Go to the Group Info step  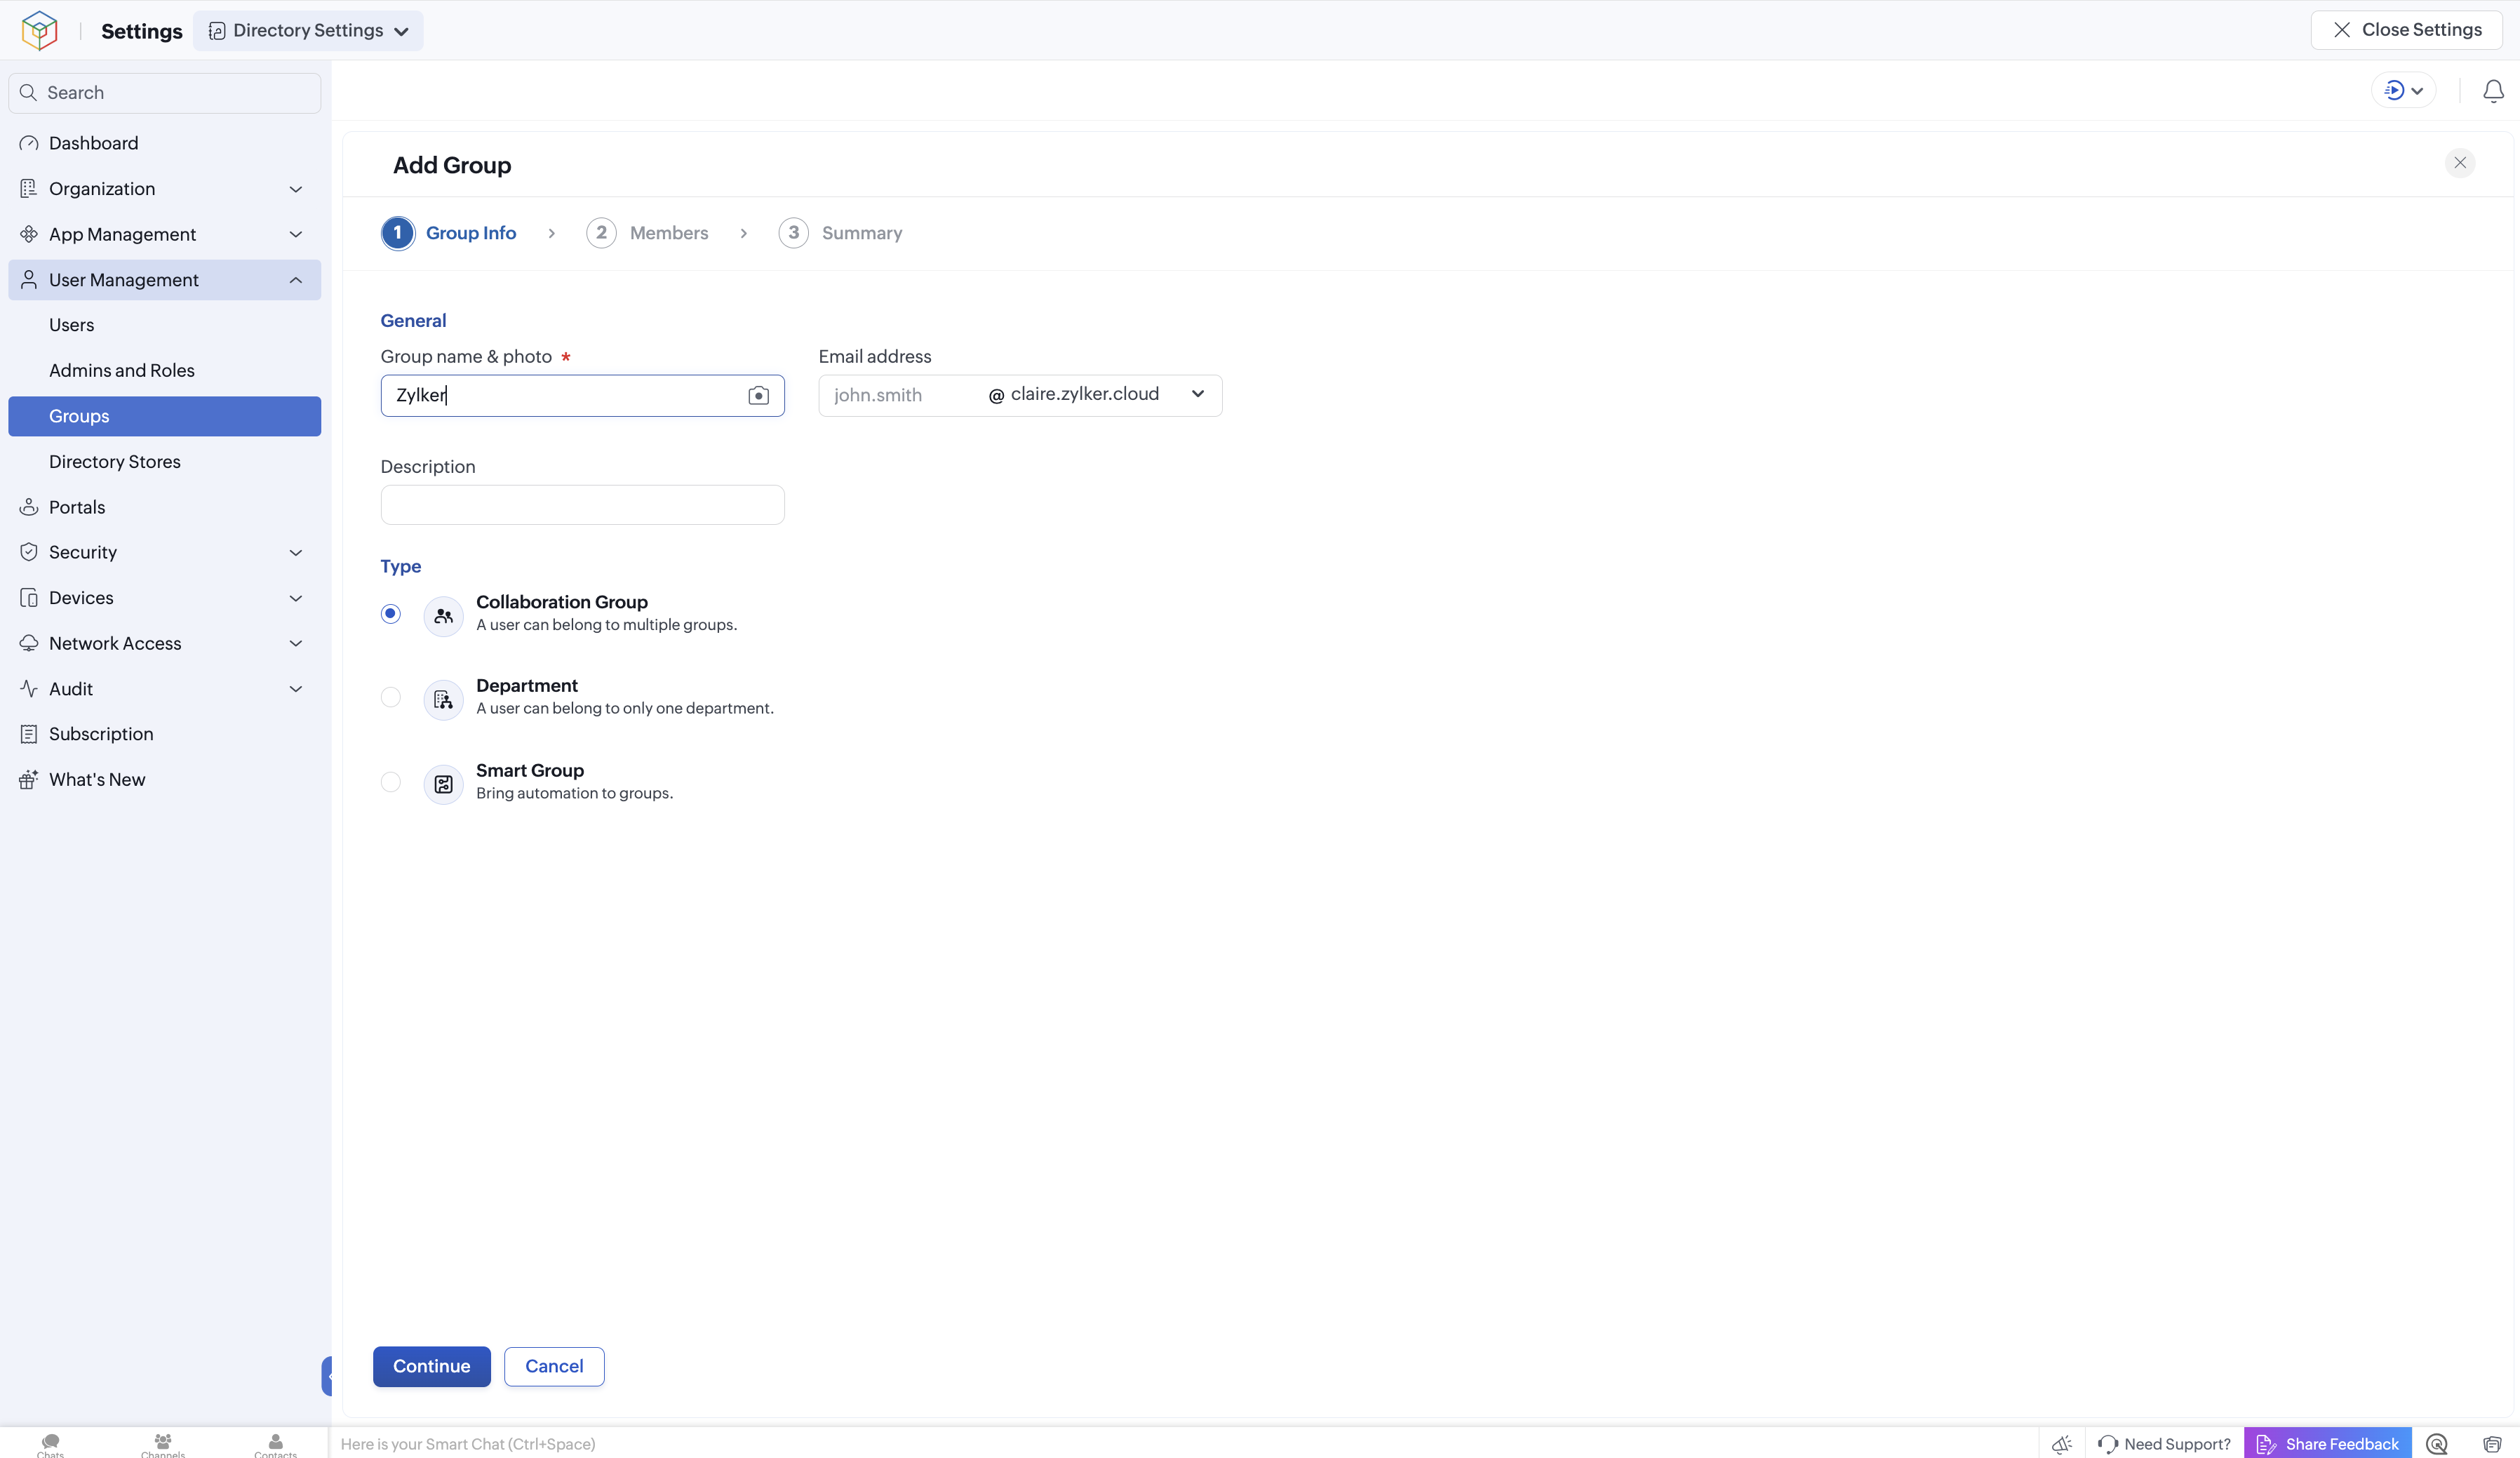pyautogui.click(x=449, y=233)
